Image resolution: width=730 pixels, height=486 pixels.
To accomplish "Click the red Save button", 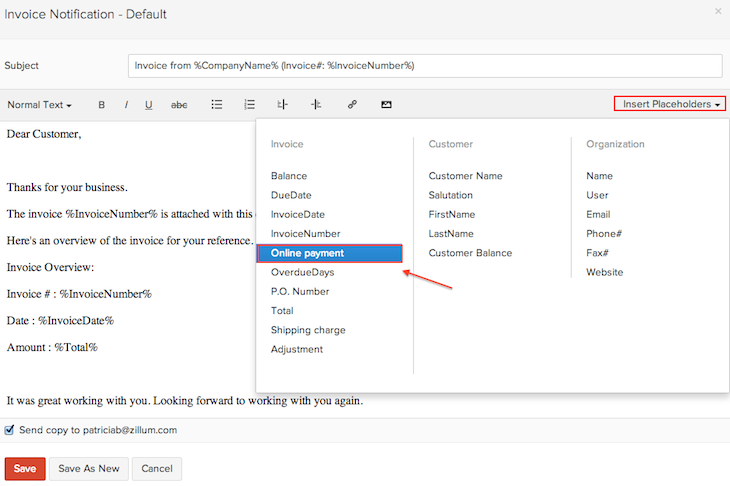I will (25, 468).
